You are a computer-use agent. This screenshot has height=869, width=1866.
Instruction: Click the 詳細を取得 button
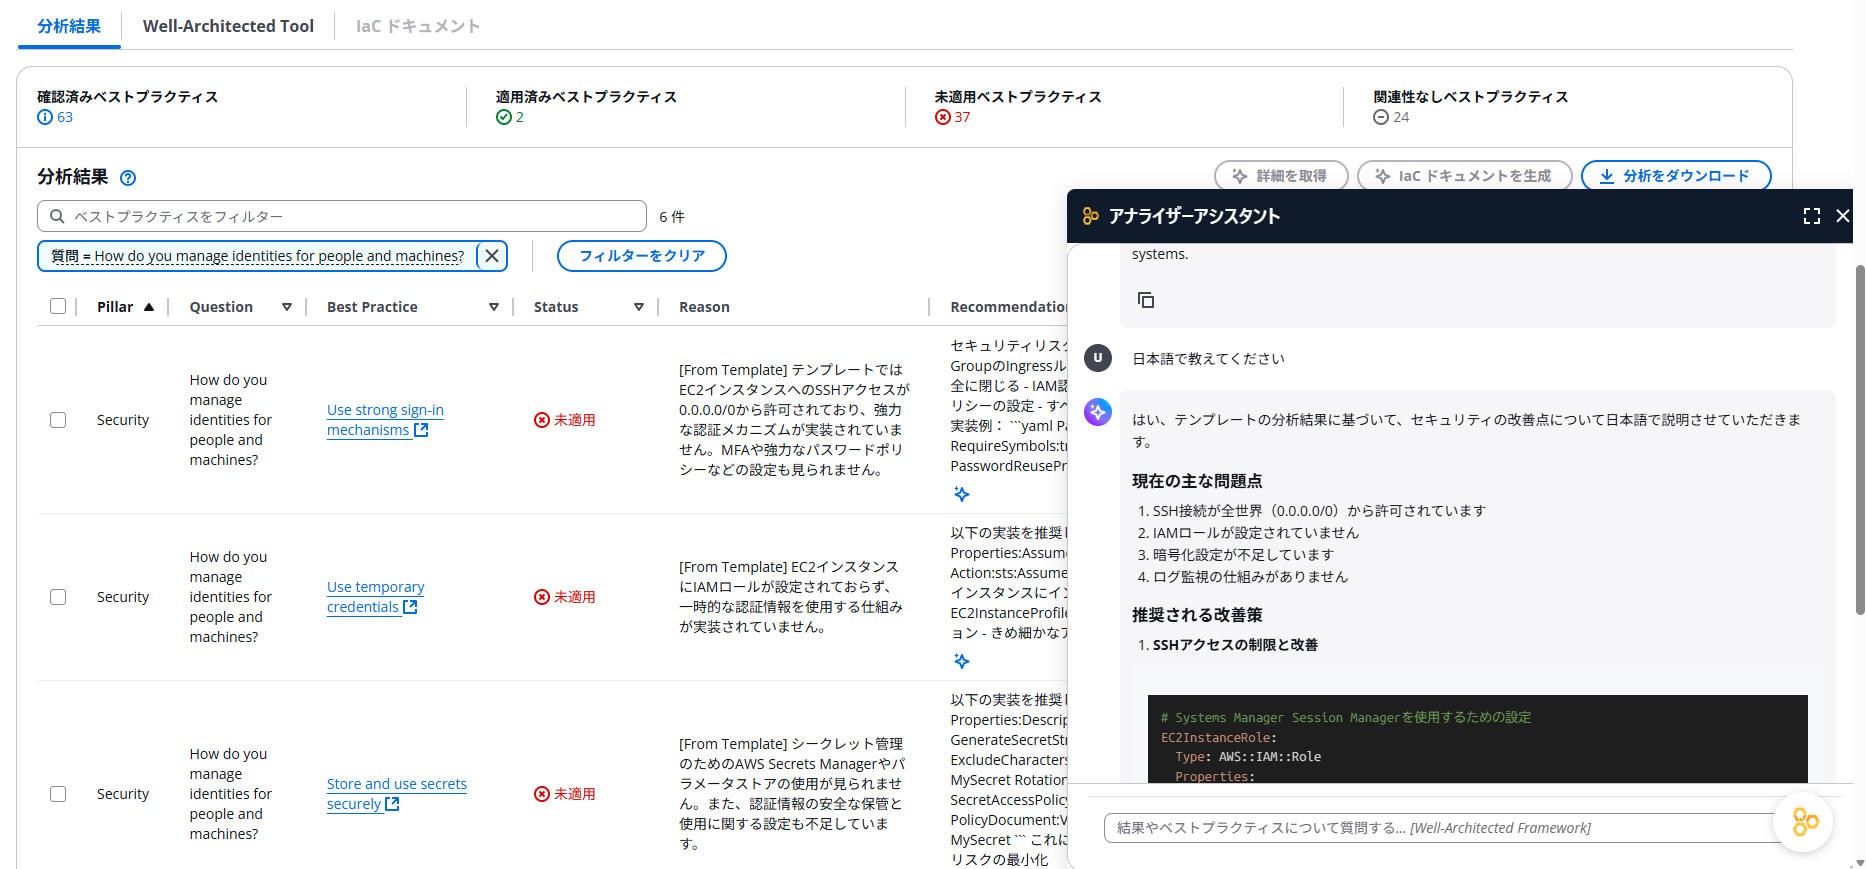click(x=1281, y=176)
